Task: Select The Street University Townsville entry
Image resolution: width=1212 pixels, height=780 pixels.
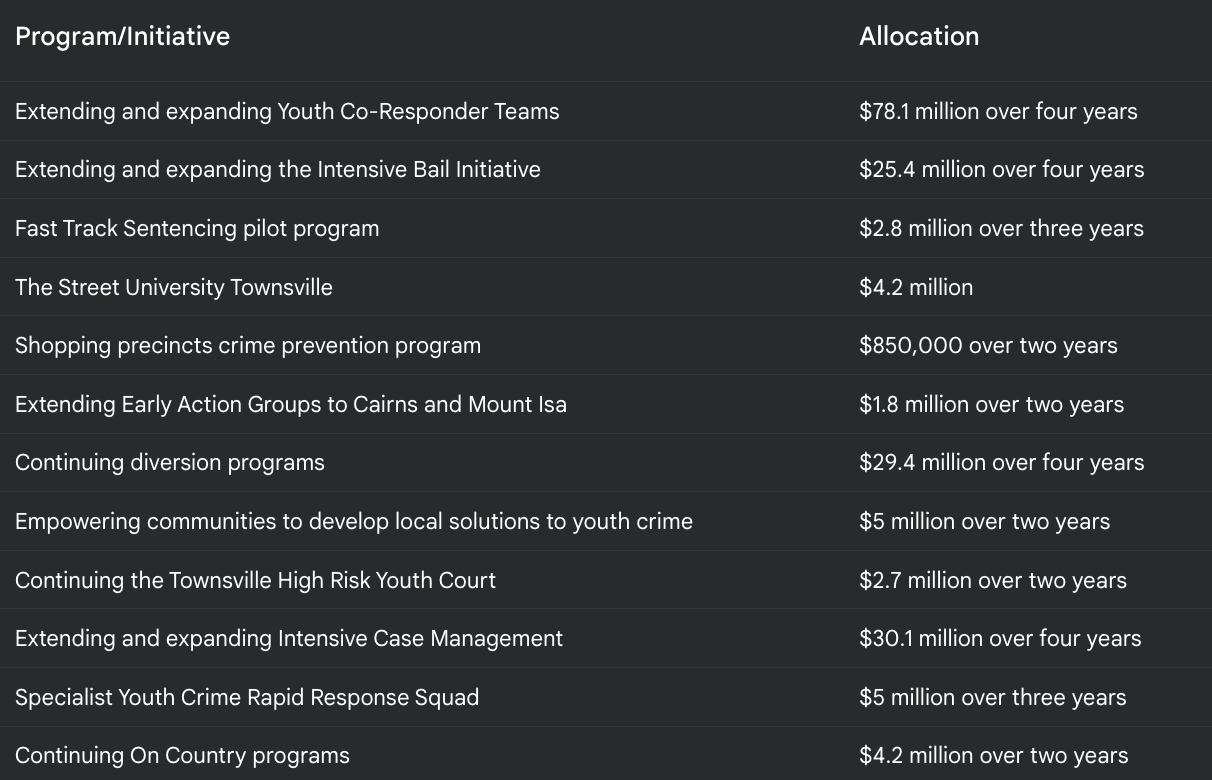Action: 173,287
